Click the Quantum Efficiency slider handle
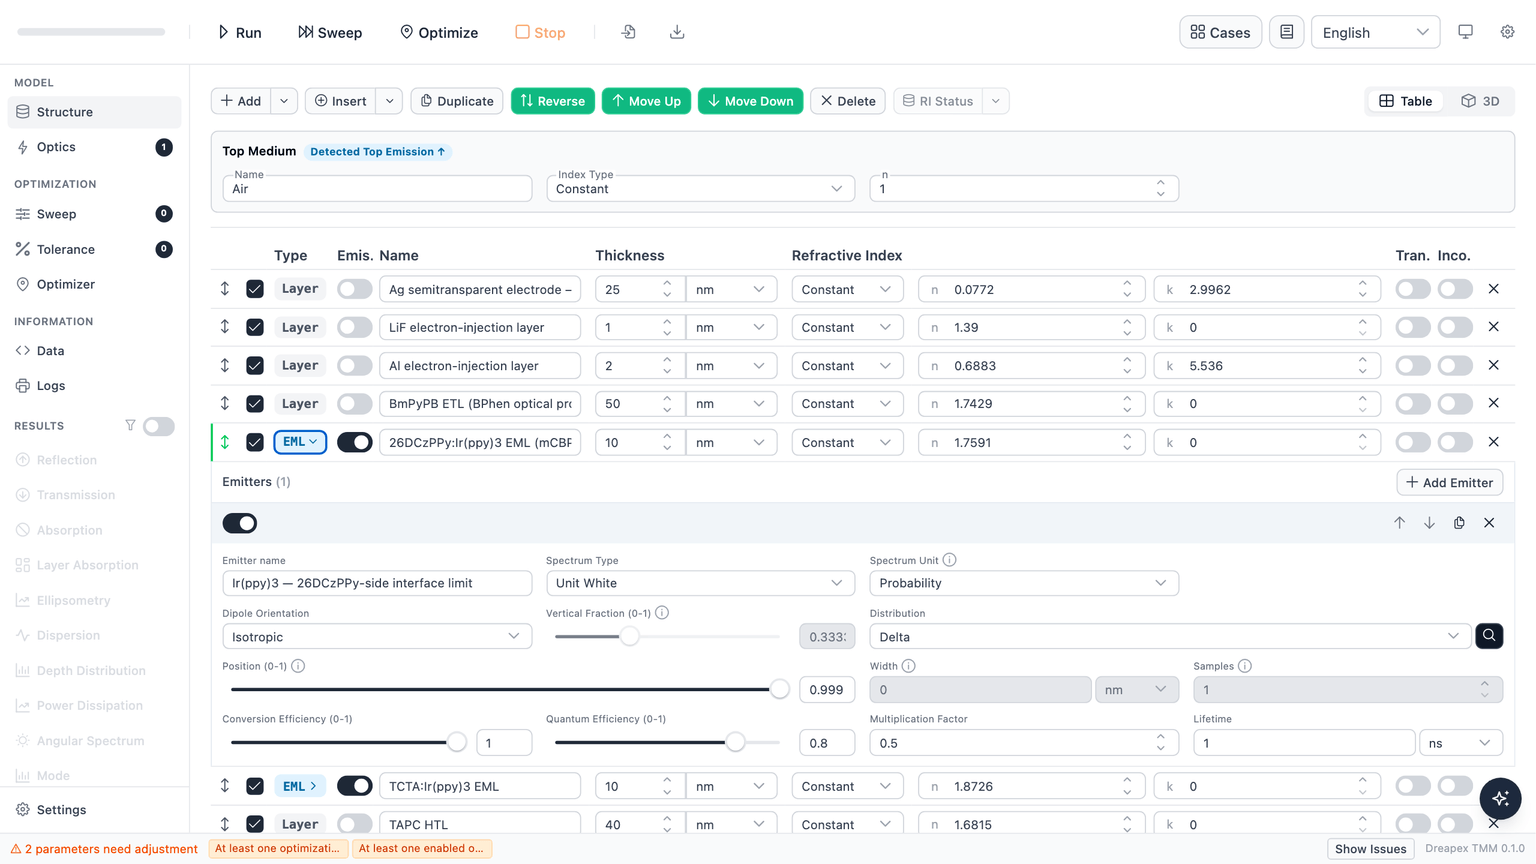The width and height of the screenshot is (1536, 864). tap(735, 742)
